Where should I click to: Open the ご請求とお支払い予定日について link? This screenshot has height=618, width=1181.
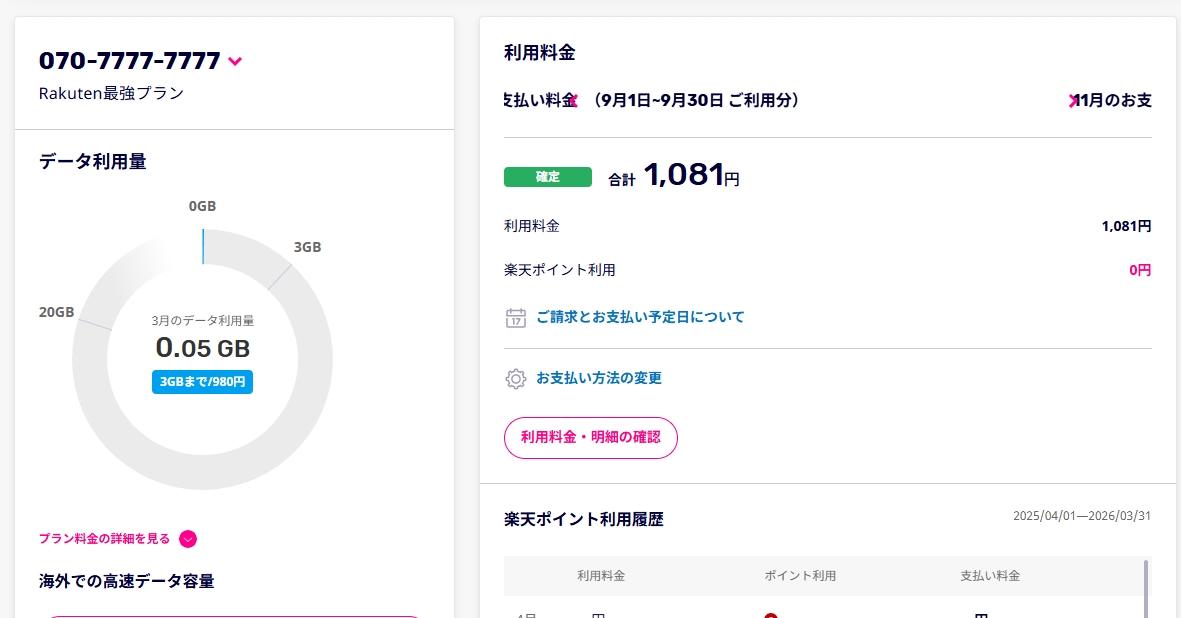[x=640, y=317]
